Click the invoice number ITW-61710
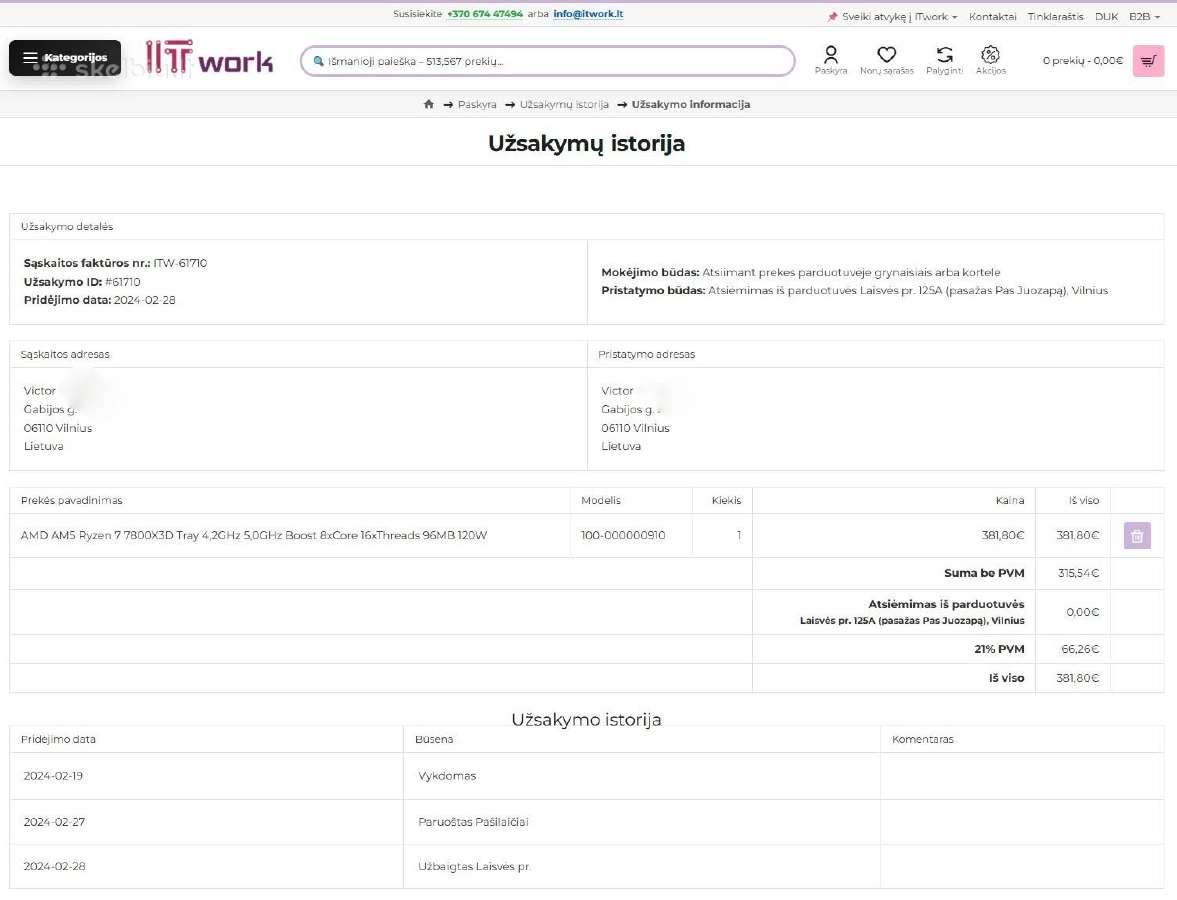Image resolution: width=1177 pixels, height=900 pixels. [180, 263]
